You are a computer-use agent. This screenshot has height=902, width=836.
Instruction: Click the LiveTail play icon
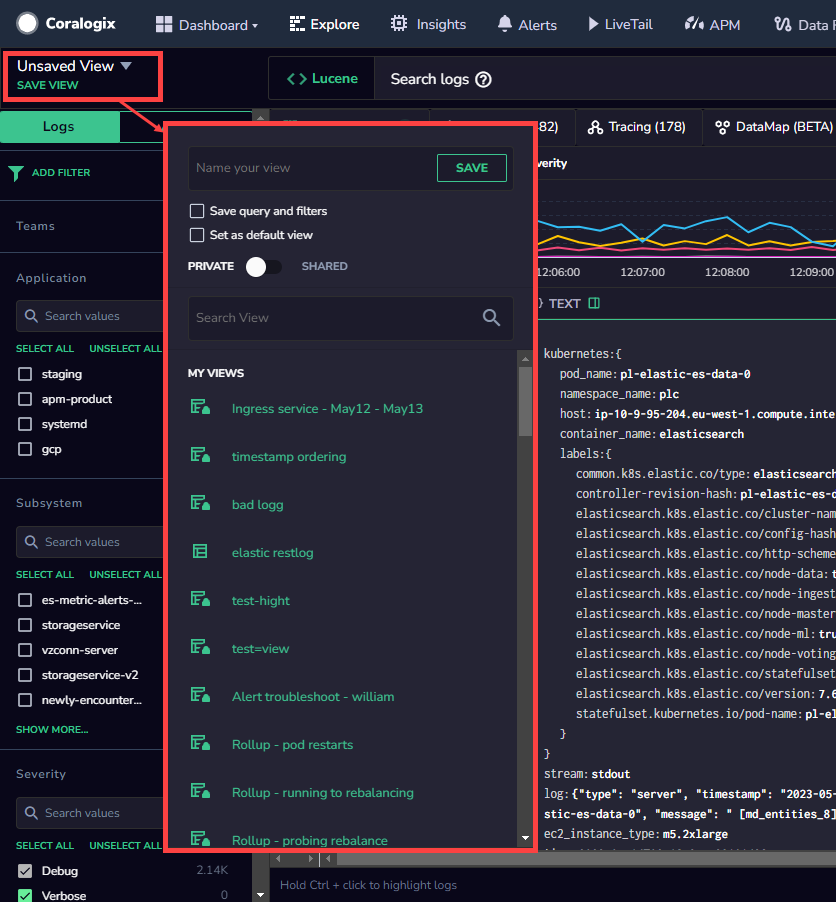tap(593, 24)
